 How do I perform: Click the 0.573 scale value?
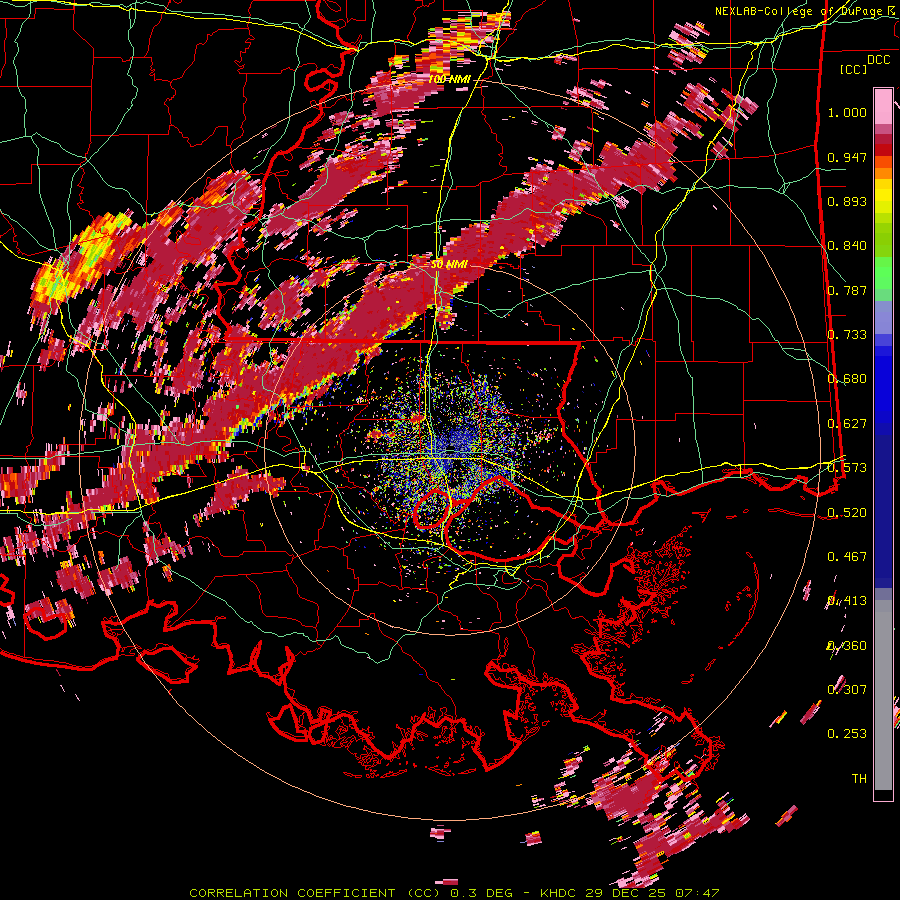847,468
